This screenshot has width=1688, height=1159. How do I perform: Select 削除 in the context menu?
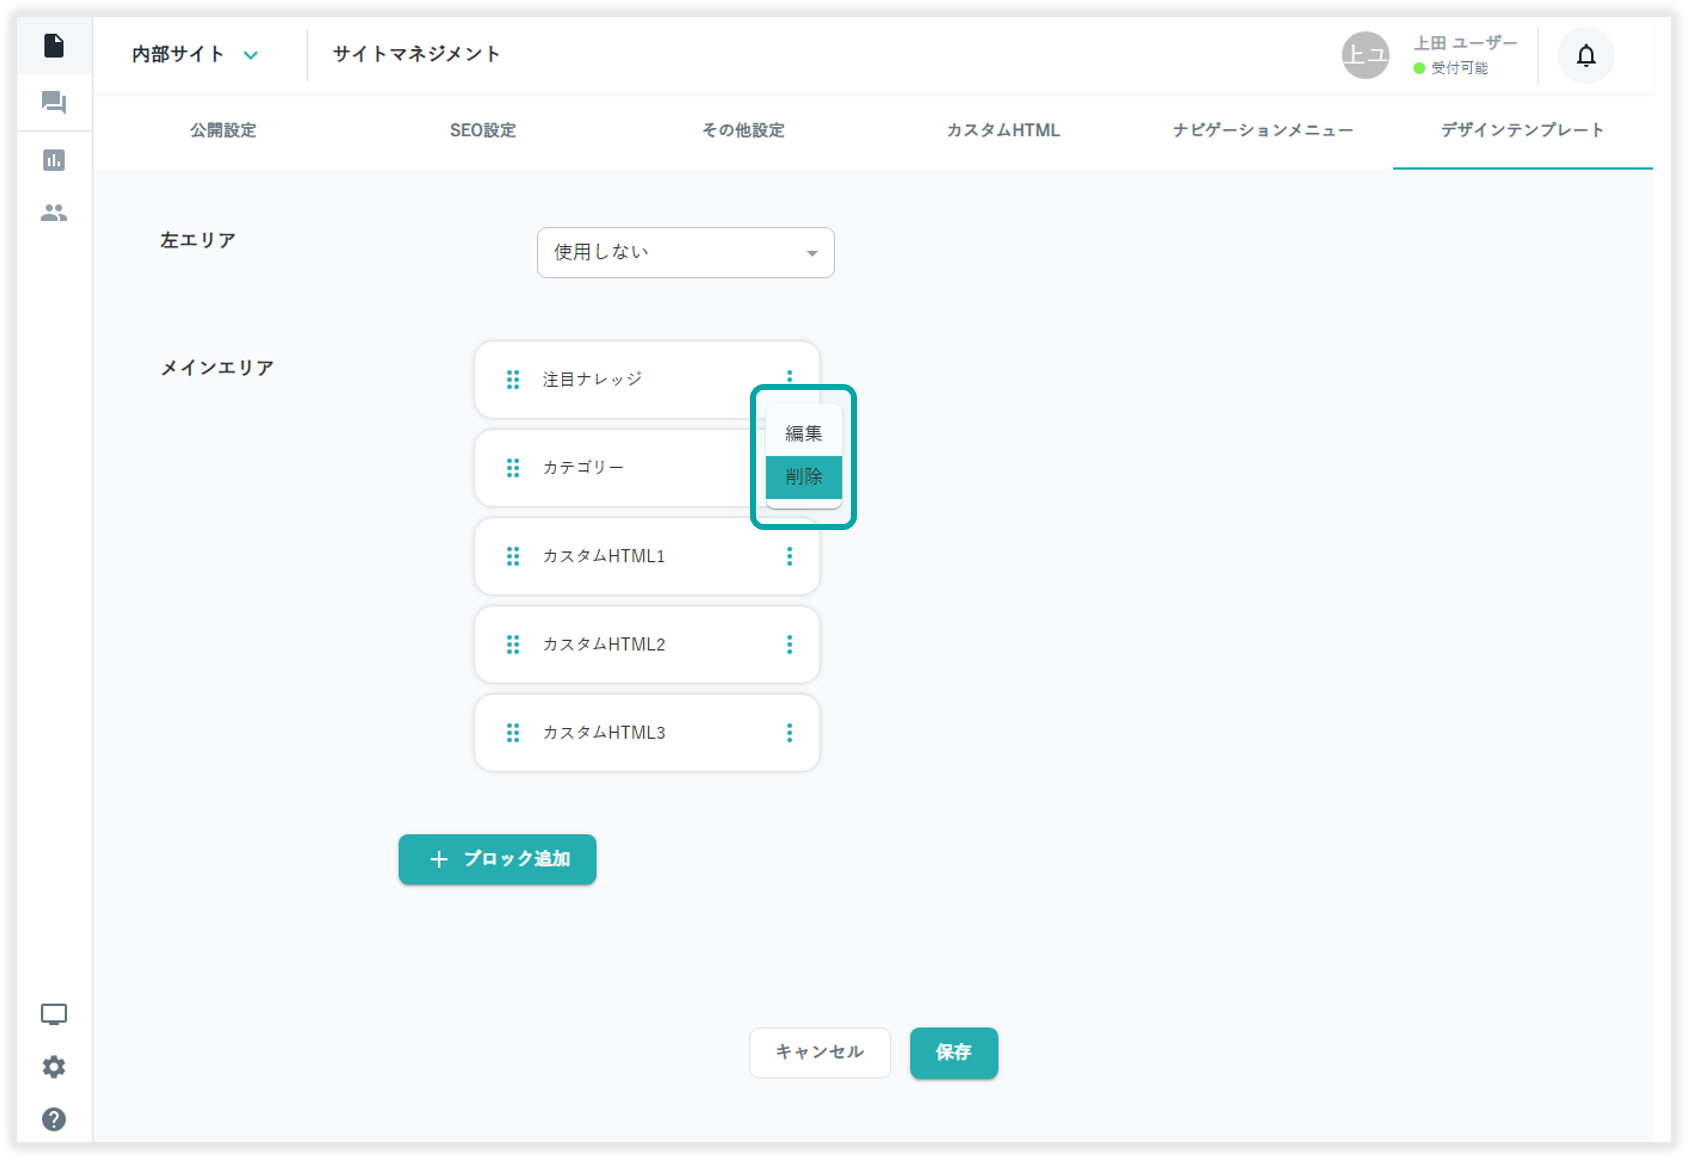pyautogui.click(x=803, y=477)
